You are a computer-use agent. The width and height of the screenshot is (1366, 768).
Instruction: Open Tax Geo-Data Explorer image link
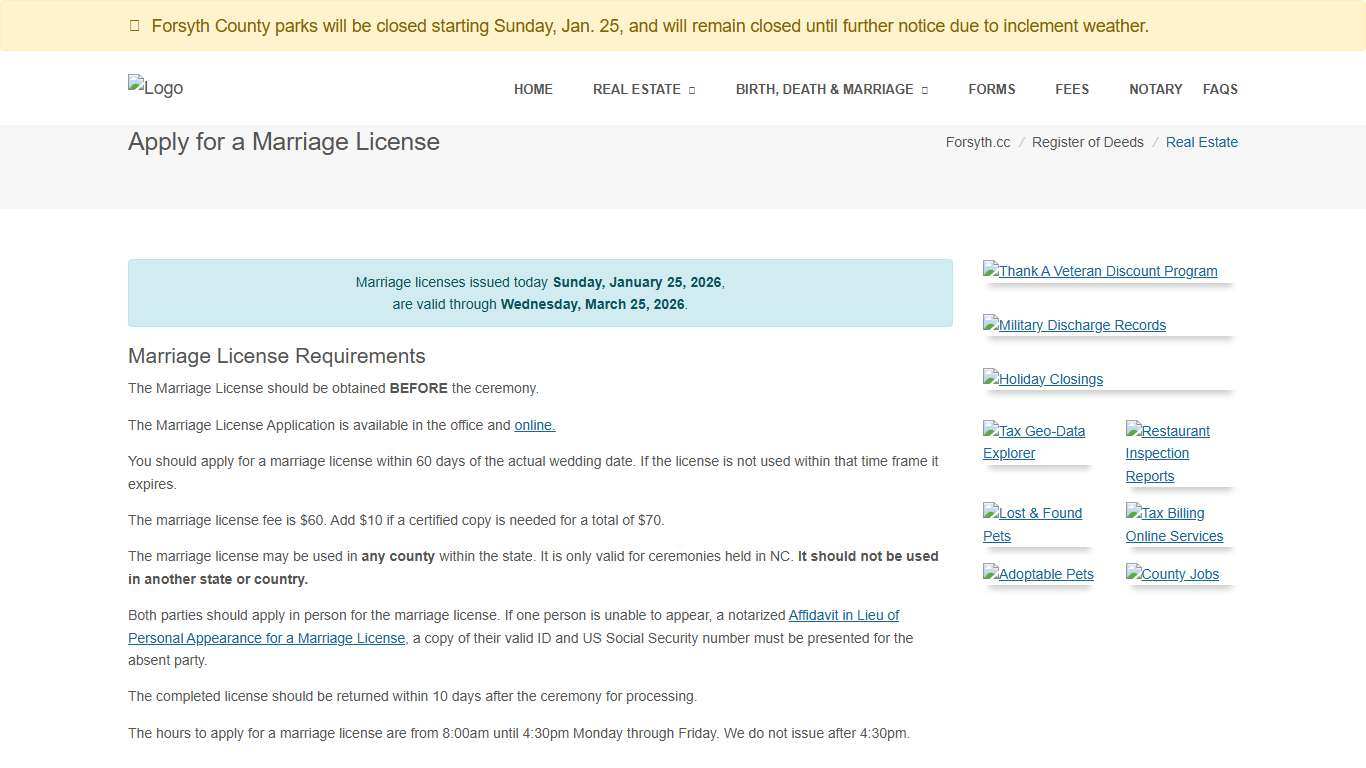1034,442
